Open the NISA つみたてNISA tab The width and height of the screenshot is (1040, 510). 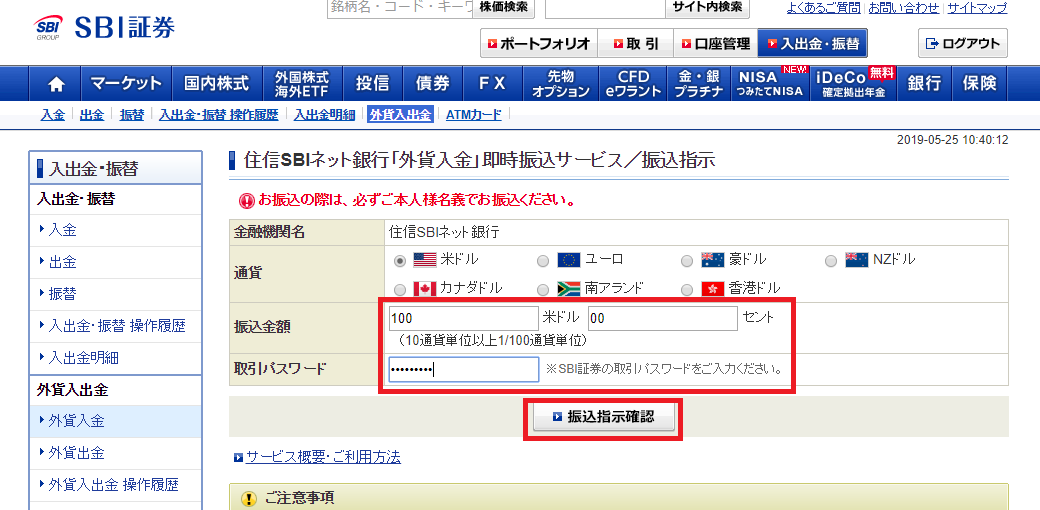click(x=769, y=84)
